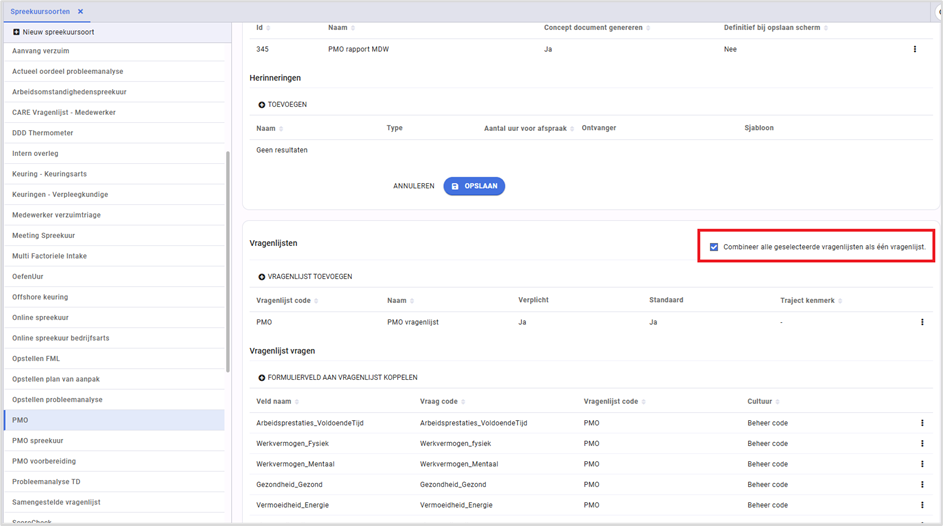Click Werkvermogen_fysiek Vraag code cell
This screenshot has height=526, width=943.
click(x=455, y=444)
